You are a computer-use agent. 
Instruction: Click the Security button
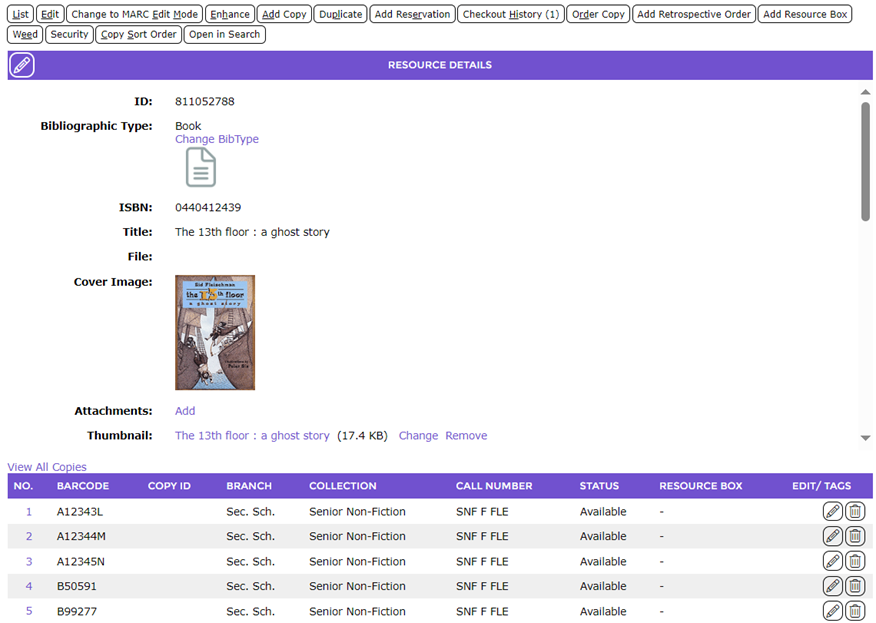(x=69, y=34)
